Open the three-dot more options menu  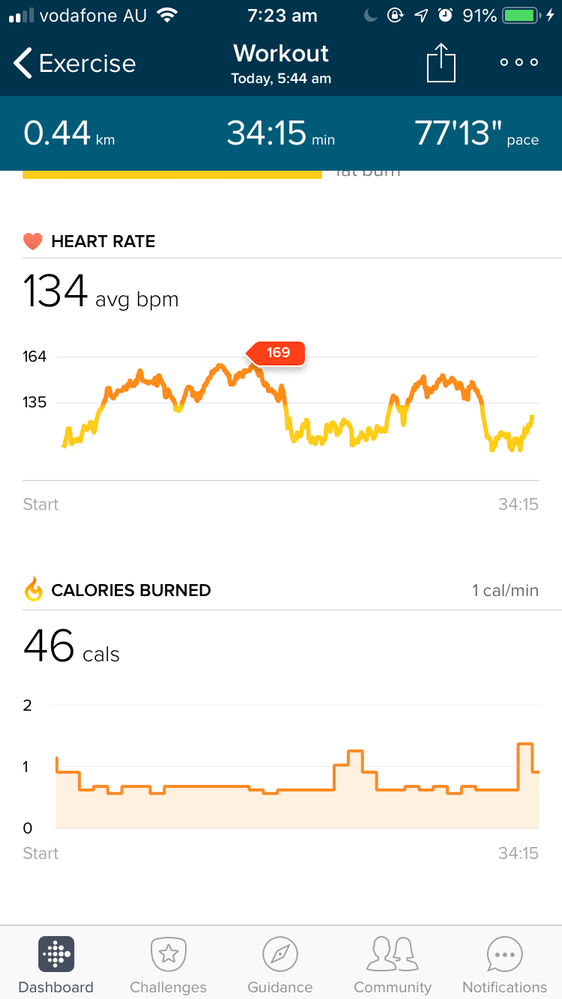(x=519, y=62)
